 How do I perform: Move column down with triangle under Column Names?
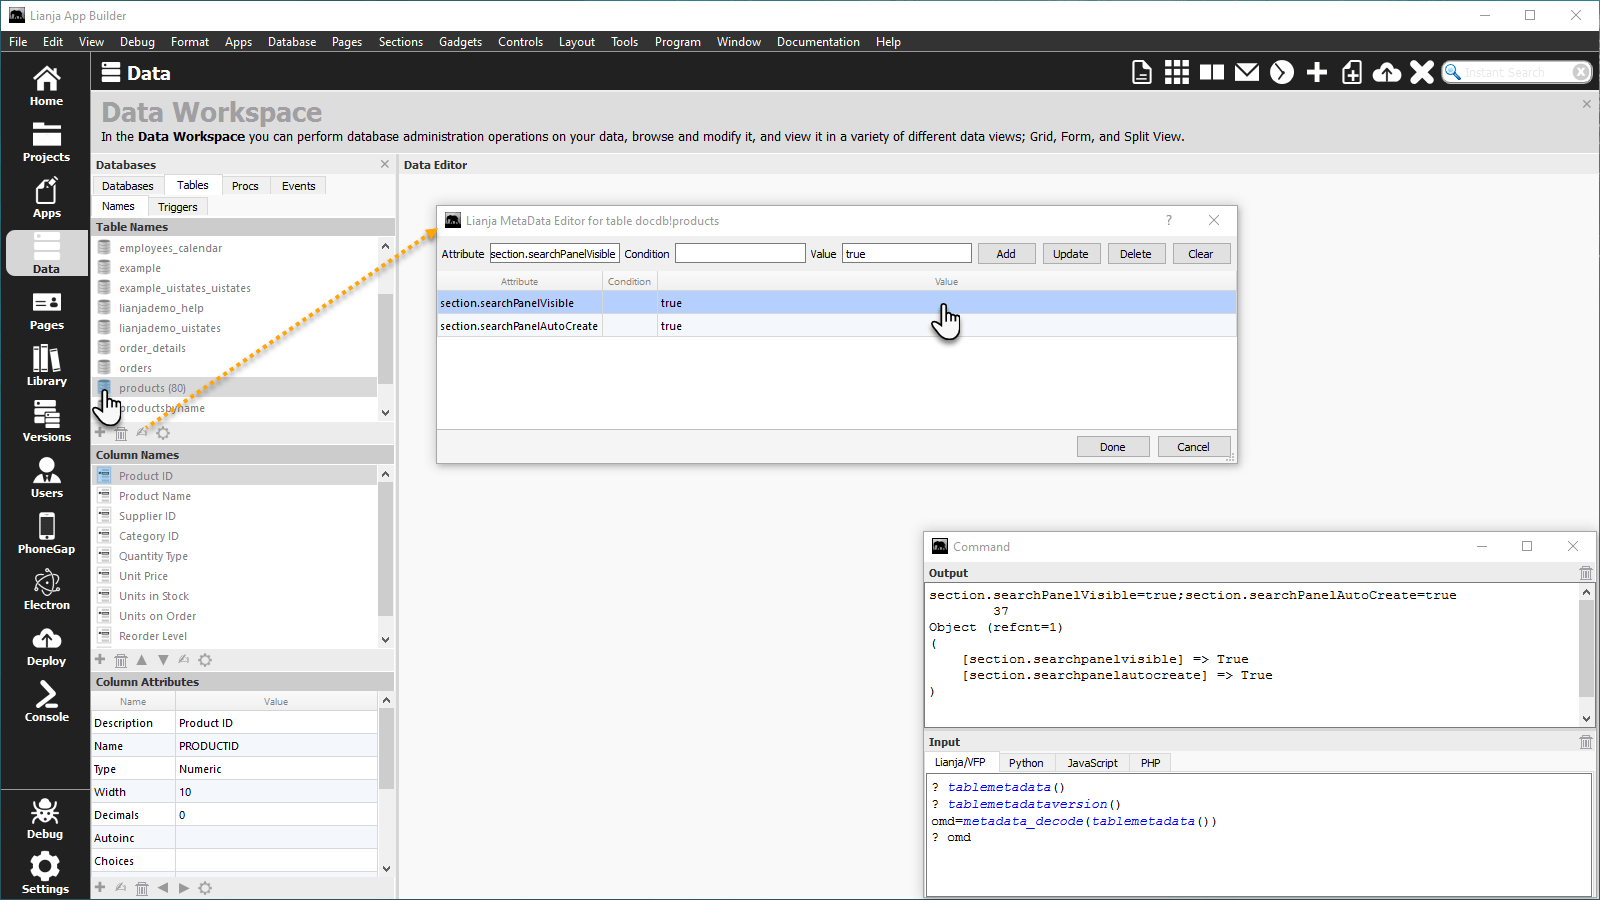coord(163,660)
